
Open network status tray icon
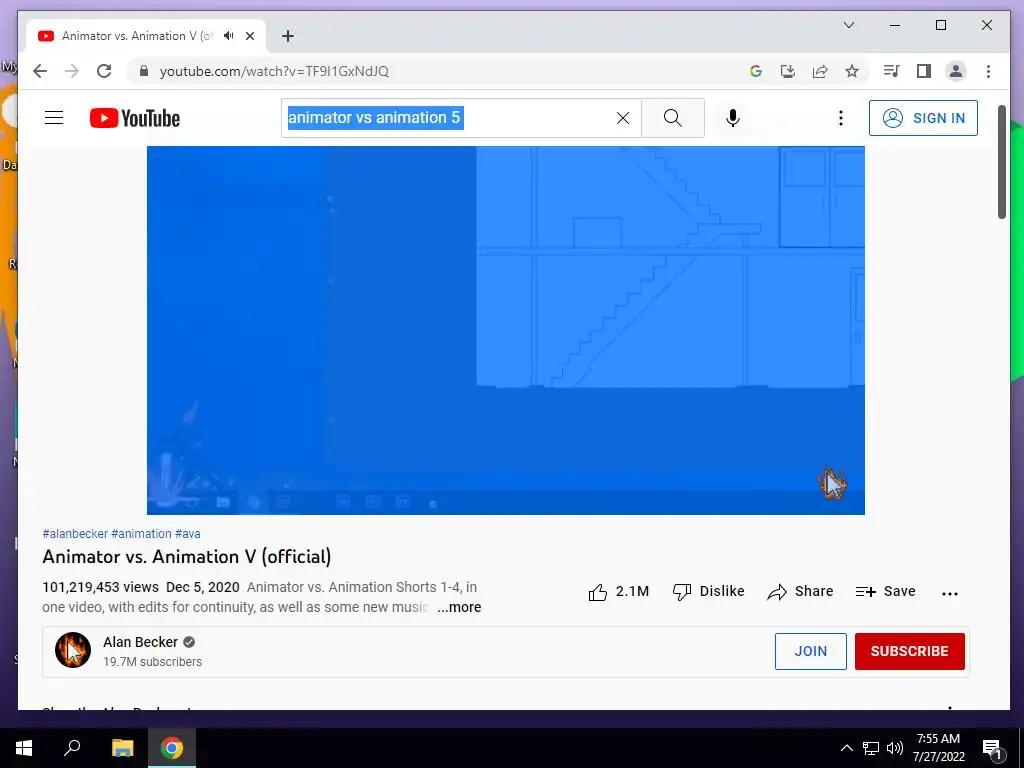[871, 748]
